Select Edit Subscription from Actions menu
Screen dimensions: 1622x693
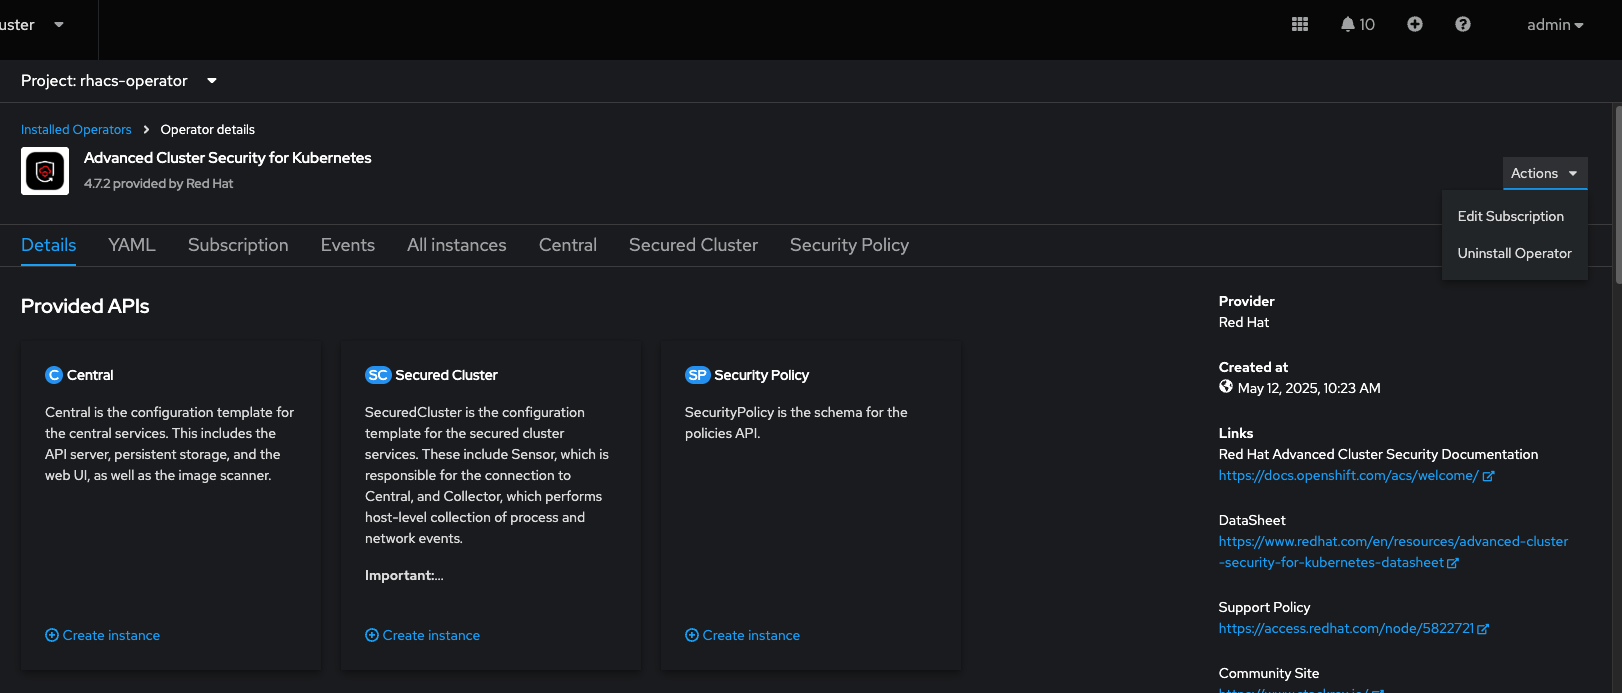click(x=1511, y=216)
